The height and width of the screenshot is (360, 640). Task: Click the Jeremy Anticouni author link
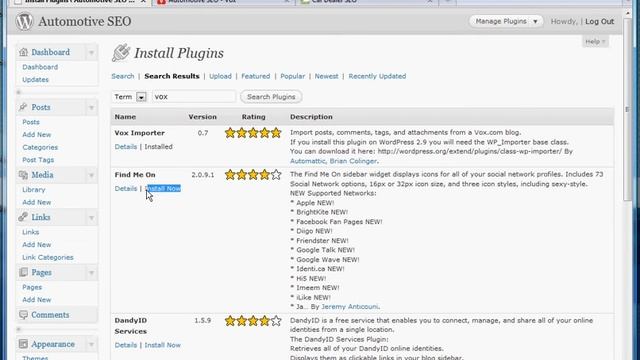[x=350, y=307]
